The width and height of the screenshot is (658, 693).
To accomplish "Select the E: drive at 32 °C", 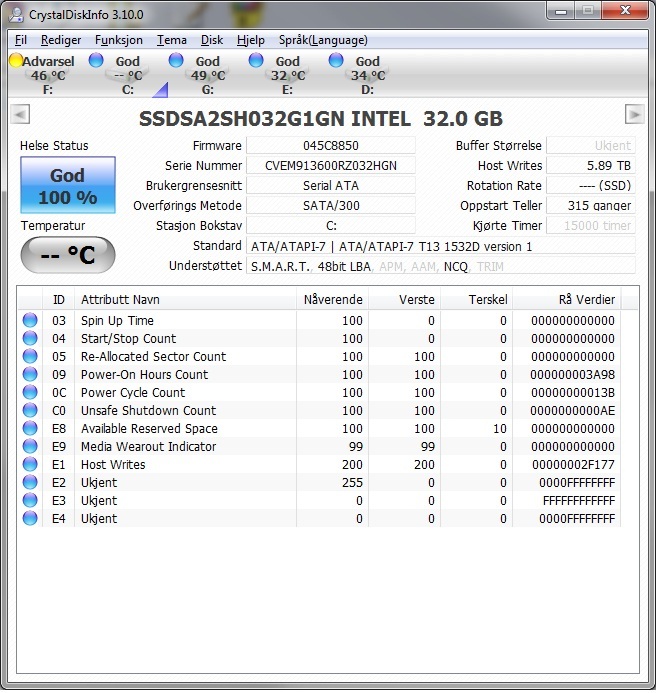I will (282, 74).
